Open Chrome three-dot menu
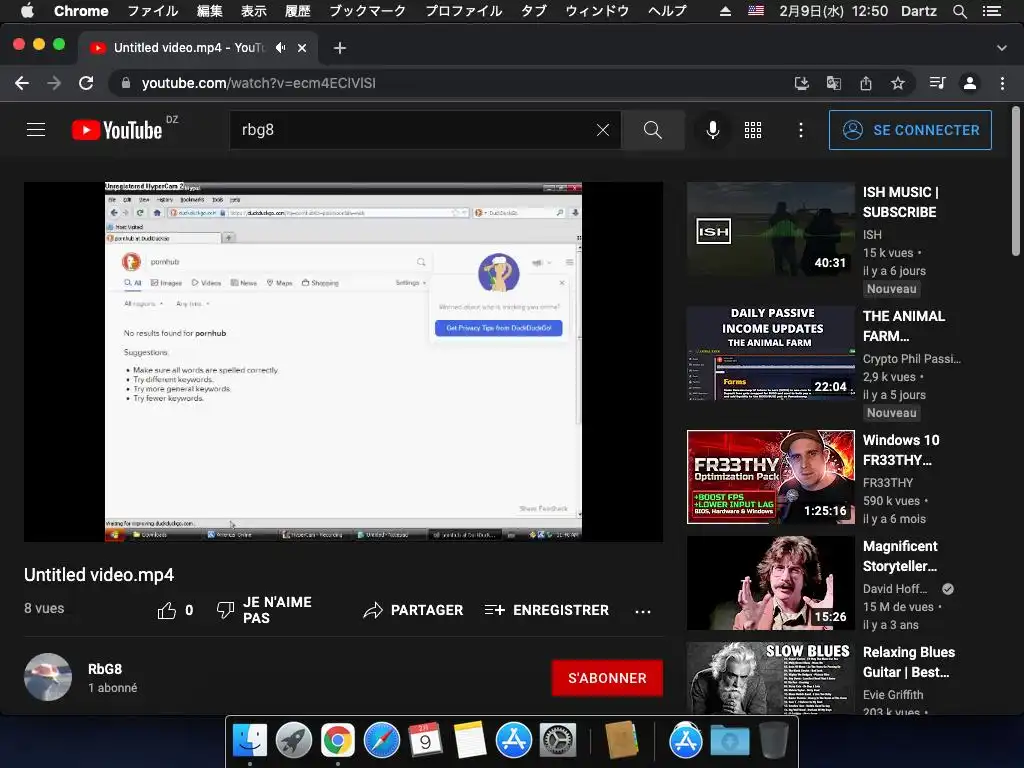 (1002, 83)
